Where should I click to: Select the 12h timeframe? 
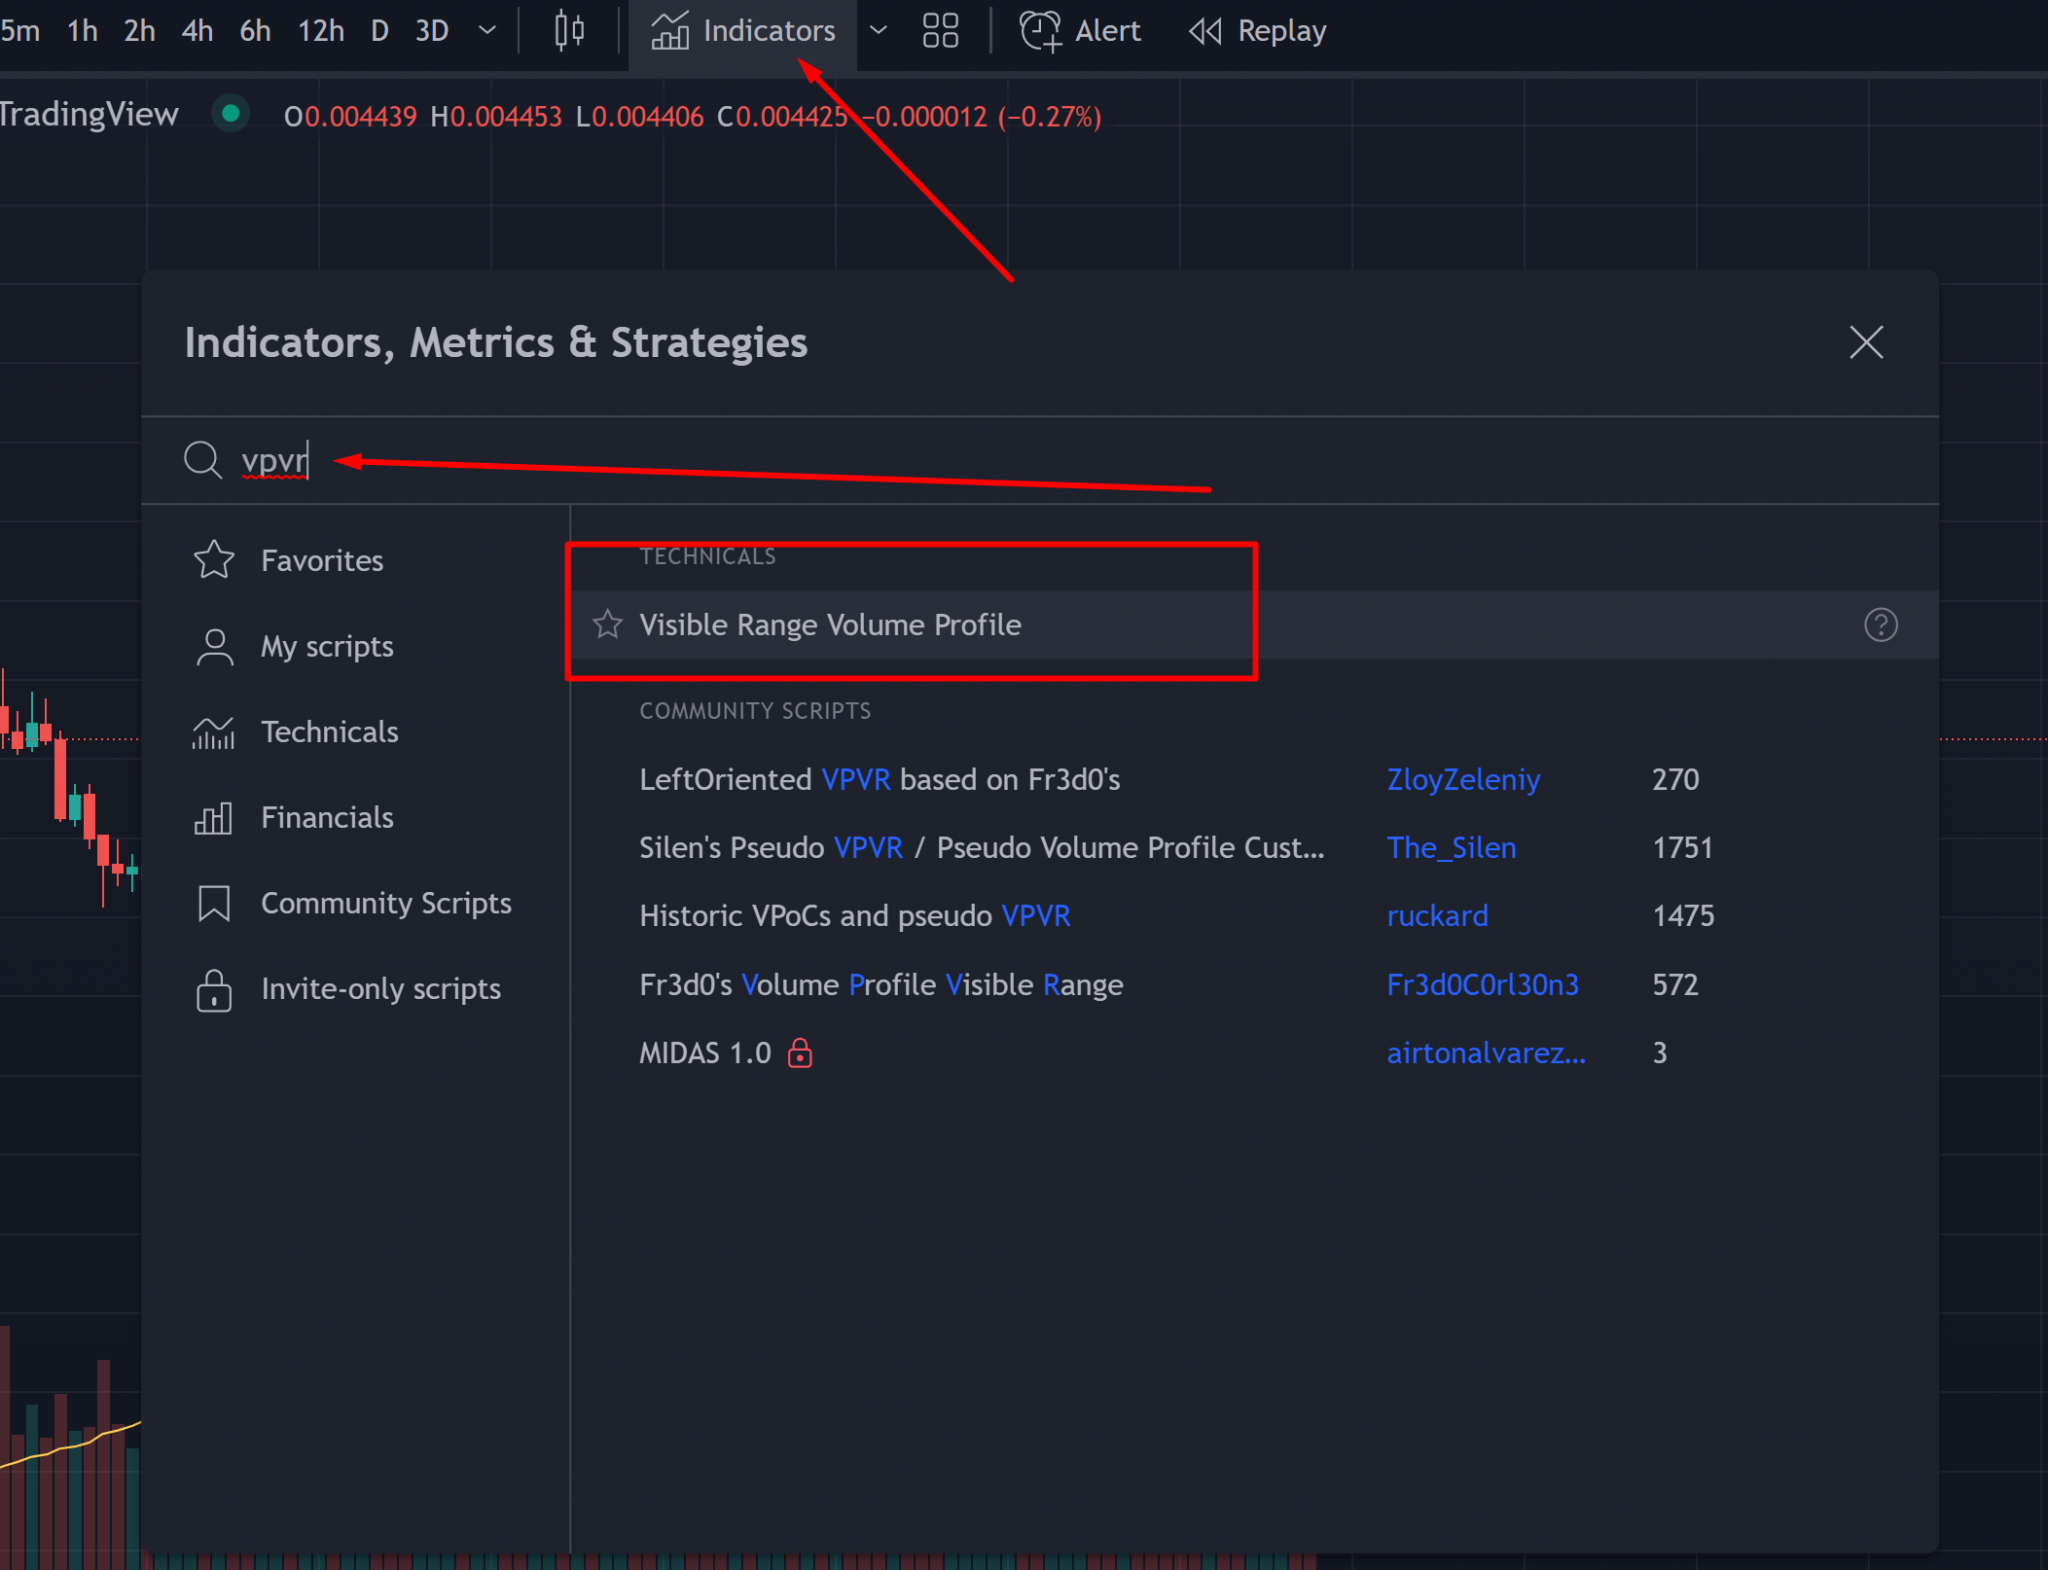click(x=321, y=31)
